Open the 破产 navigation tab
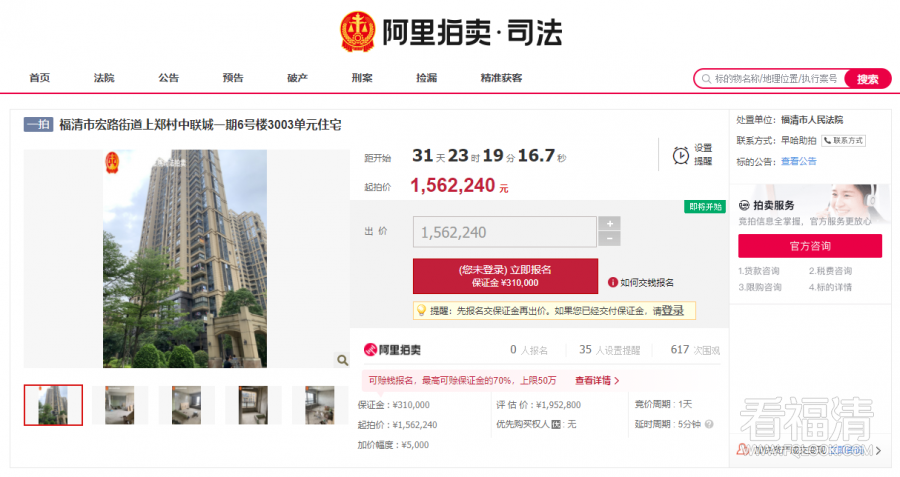900x477 pixels. coord(297,78)
